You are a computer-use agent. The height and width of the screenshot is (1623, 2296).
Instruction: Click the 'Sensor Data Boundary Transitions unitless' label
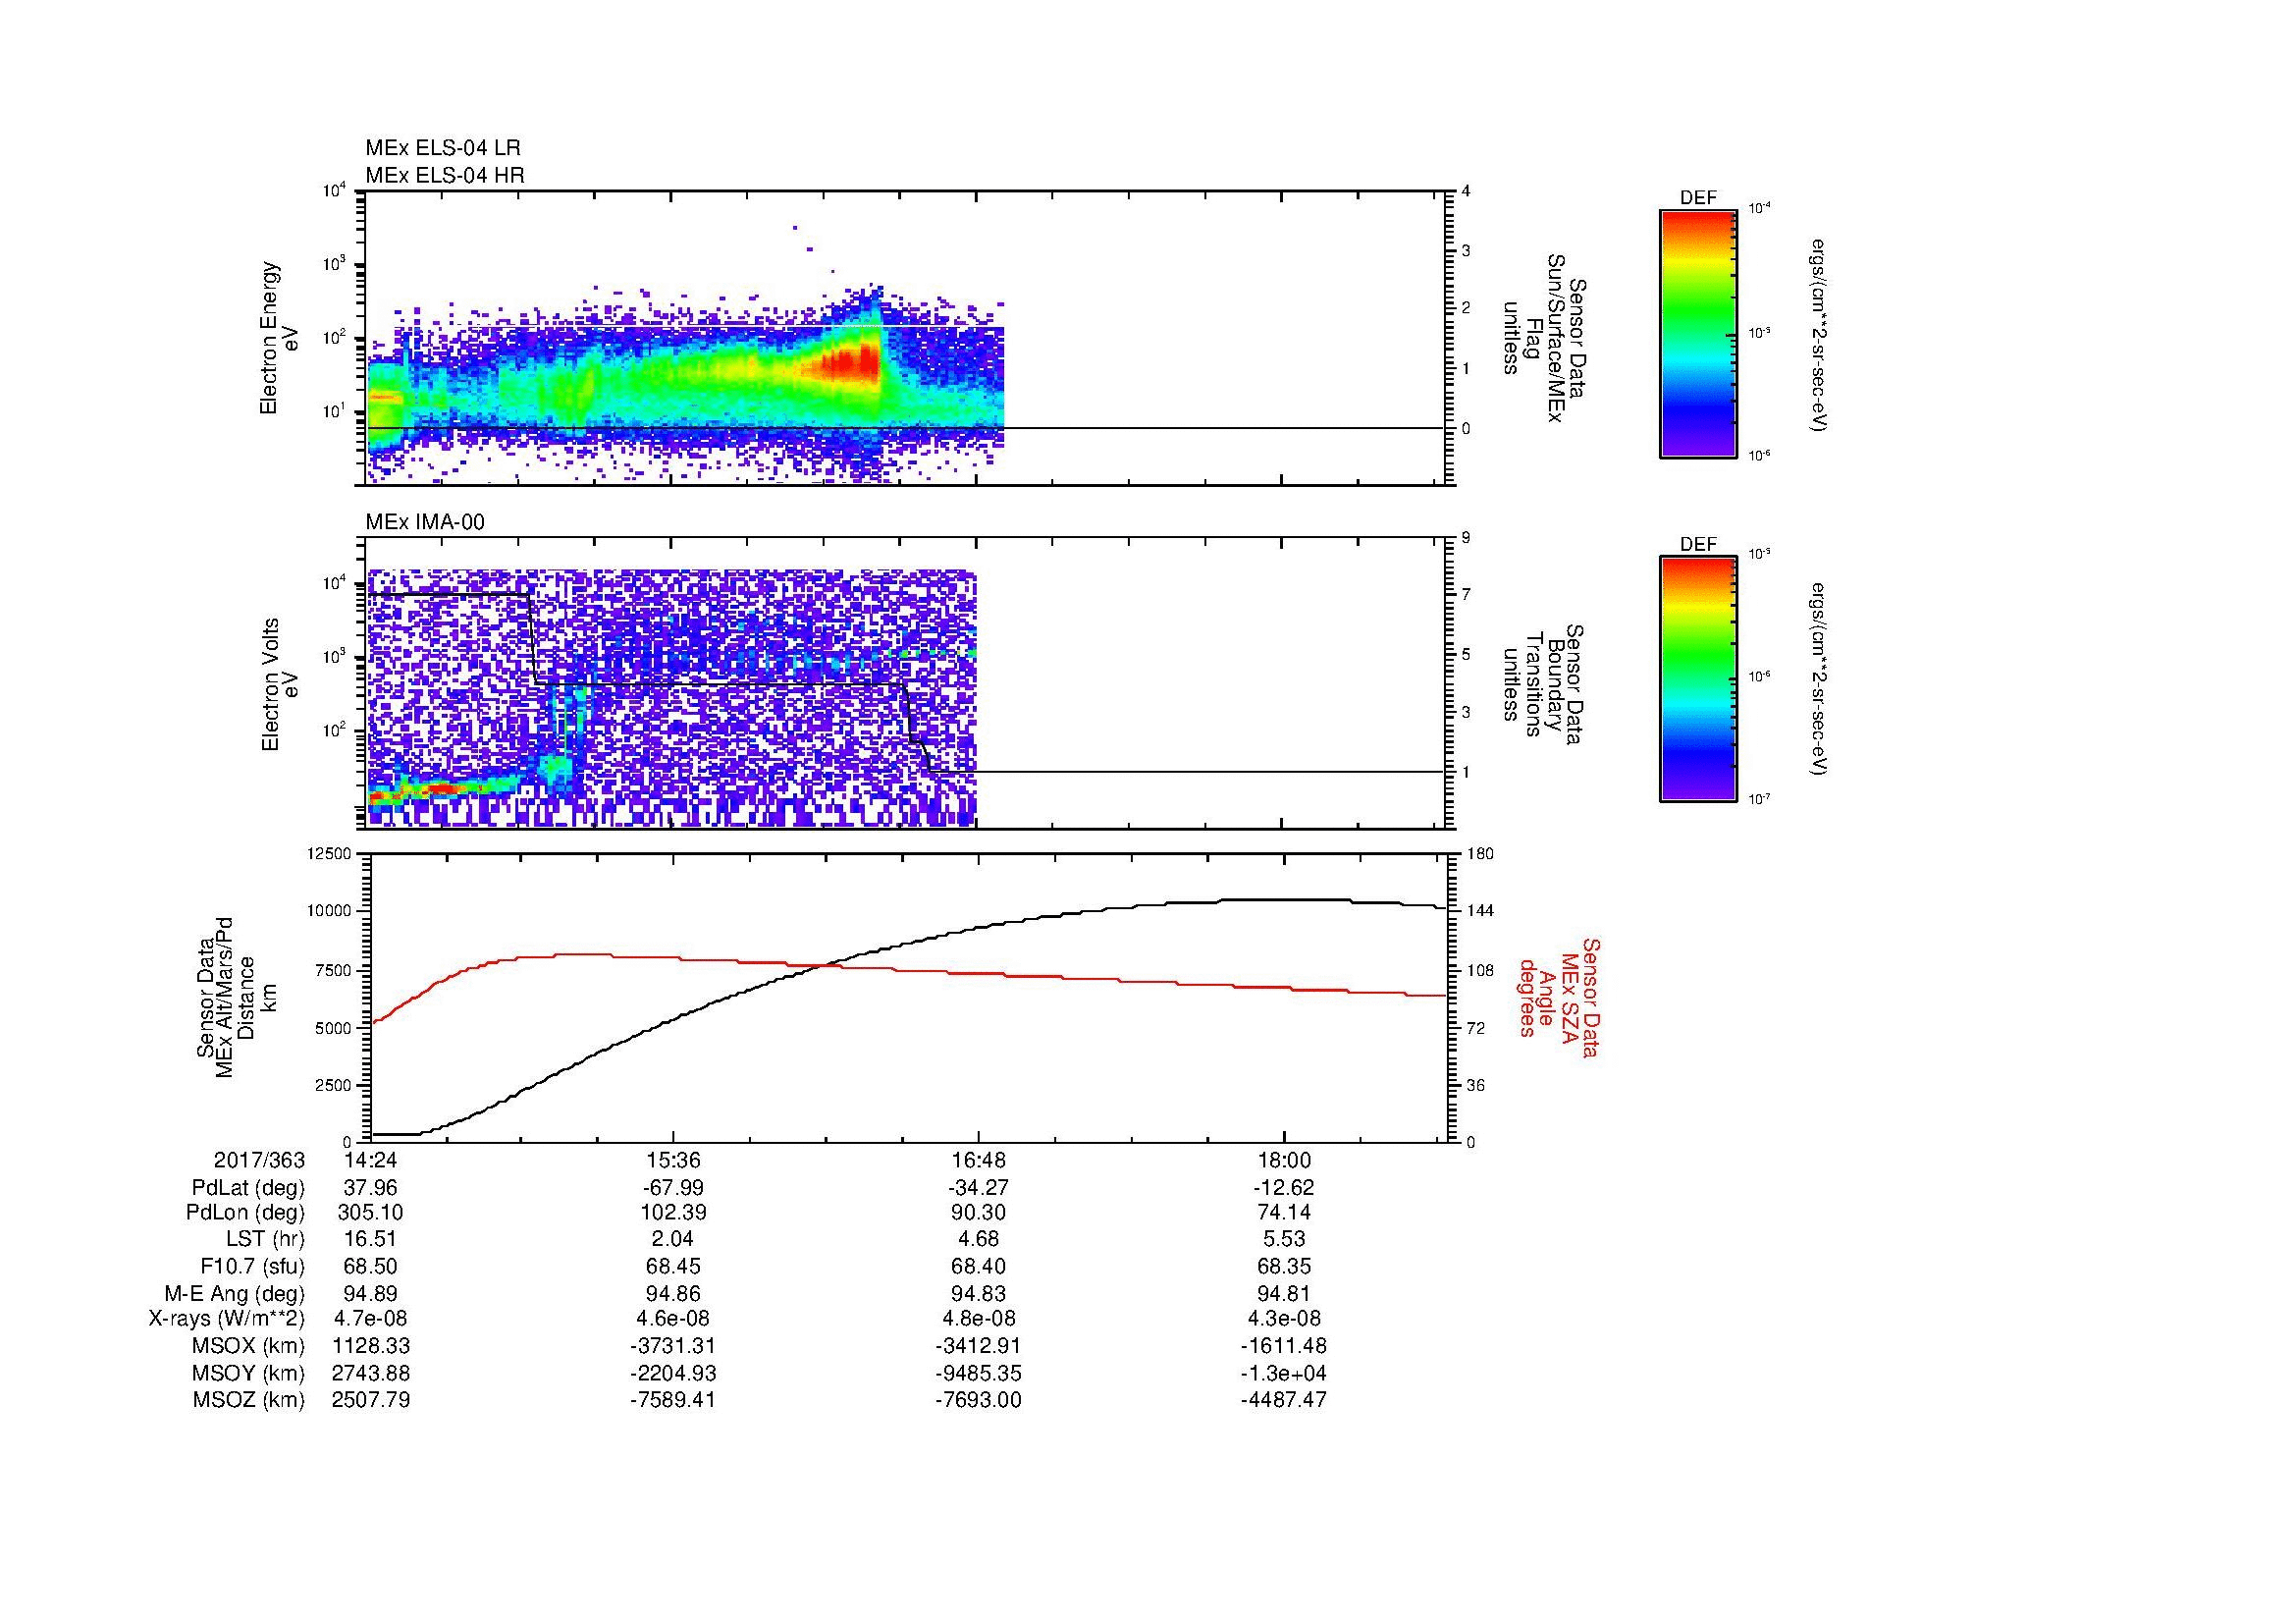[x=1544, y=684]
